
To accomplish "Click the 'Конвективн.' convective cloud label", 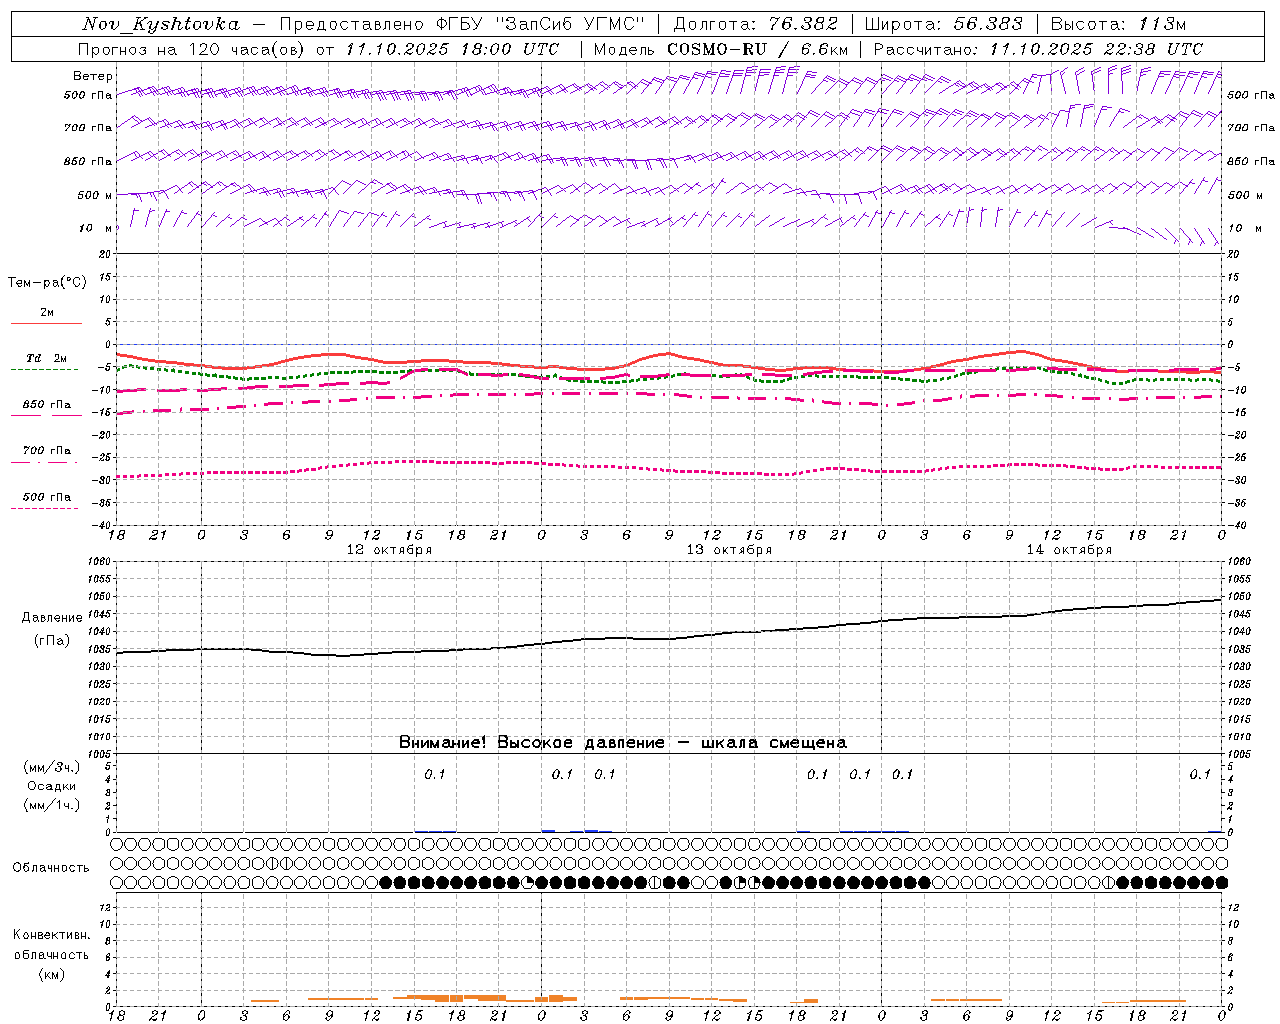I will 51,935.
